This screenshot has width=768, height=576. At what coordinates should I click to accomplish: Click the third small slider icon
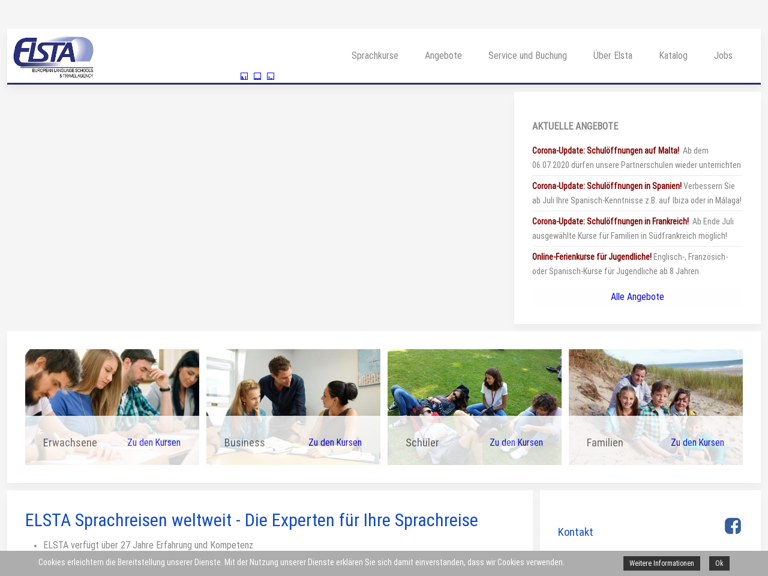tap(270, 76)
